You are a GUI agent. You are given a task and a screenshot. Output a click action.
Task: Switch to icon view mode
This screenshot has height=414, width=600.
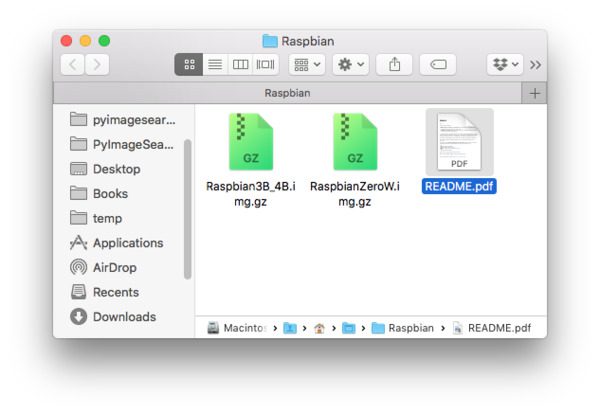189,64
